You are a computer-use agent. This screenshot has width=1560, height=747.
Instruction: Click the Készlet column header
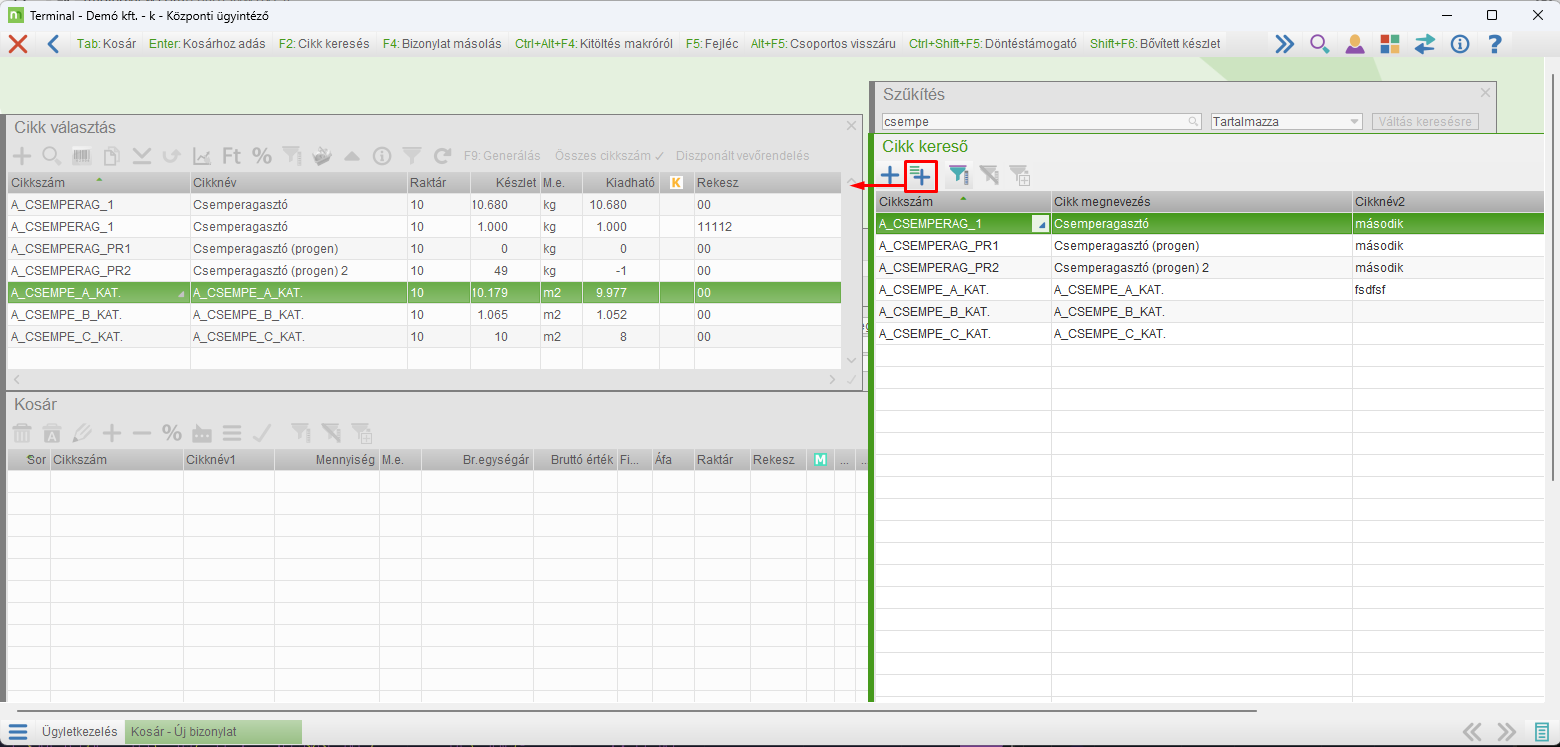[504, 183]
